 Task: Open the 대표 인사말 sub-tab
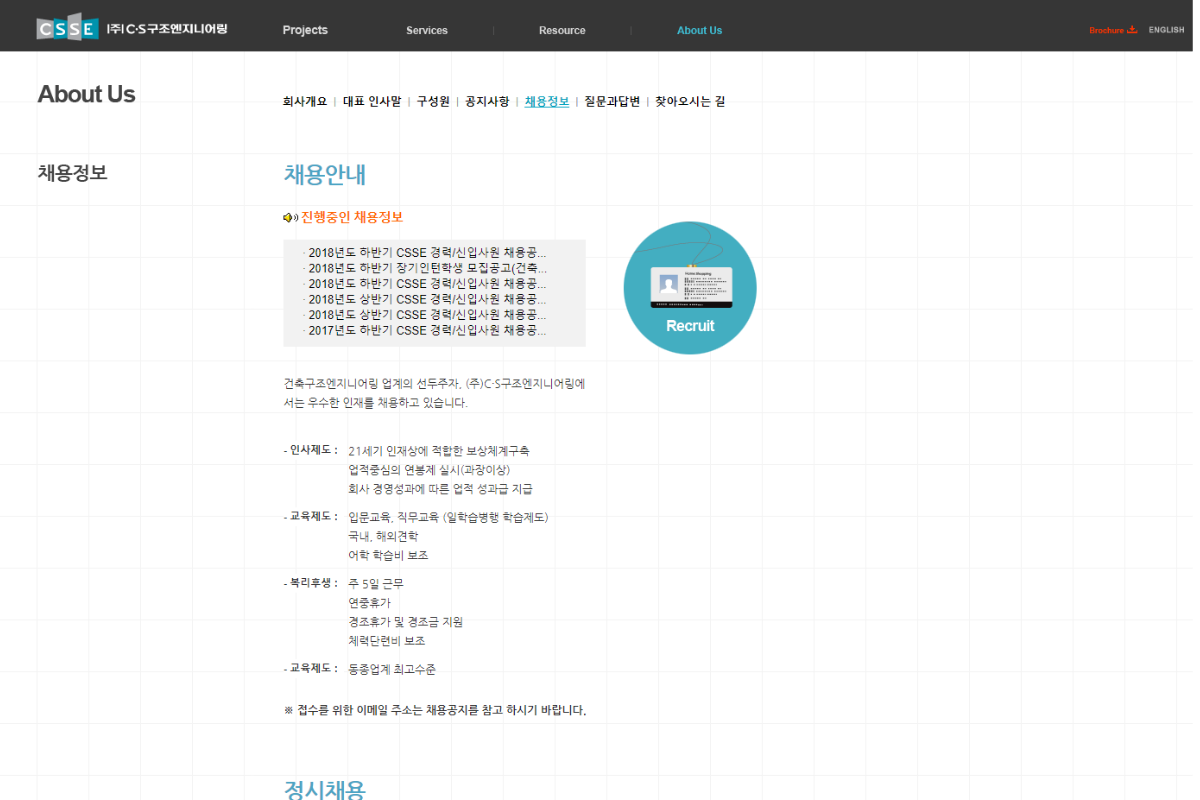coord(372,102)
